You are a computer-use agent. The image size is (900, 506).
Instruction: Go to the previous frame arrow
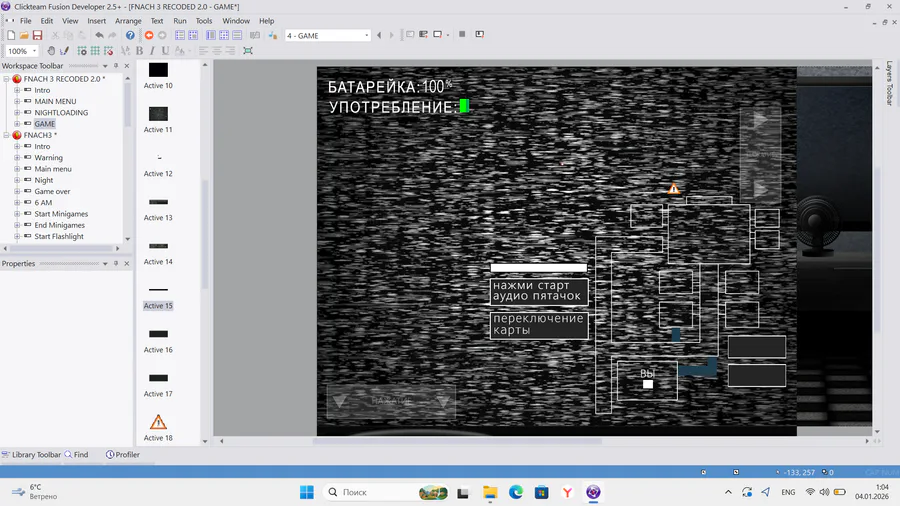(x=379, y=36)
